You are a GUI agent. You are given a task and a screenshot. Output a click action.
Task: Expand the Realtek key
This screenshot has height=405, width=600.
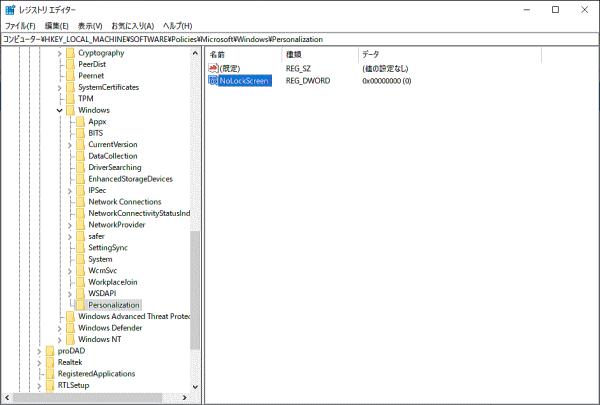coord(39,363)
